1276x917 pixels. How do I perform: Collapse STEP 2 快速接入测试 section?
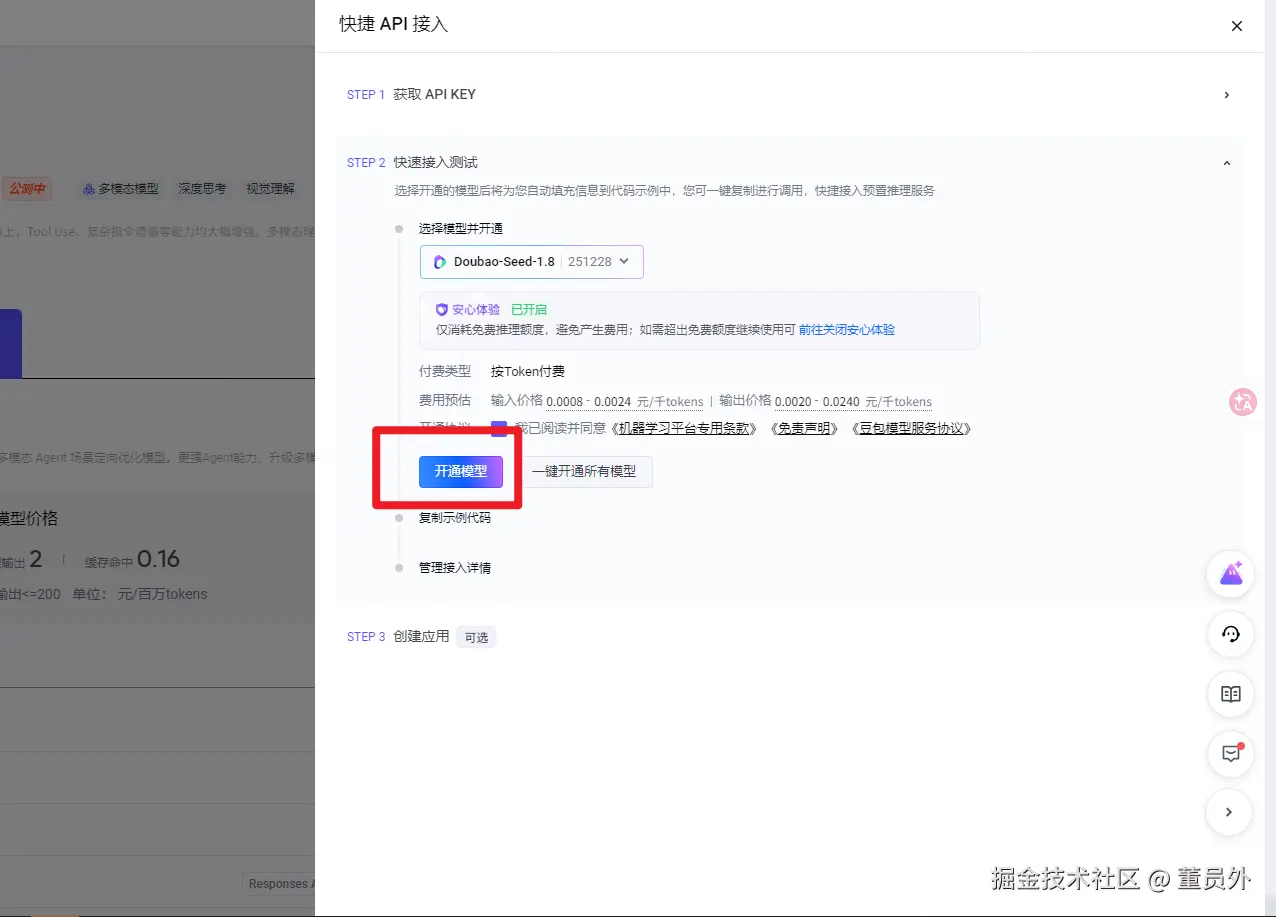(1227, 163)
